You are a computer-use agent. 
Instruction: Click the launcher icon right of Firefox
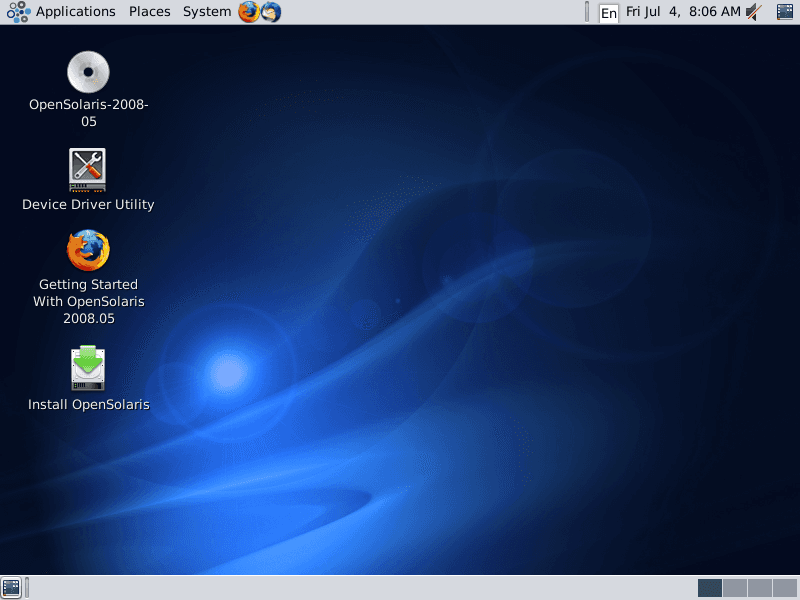click(x=270, y=13)
